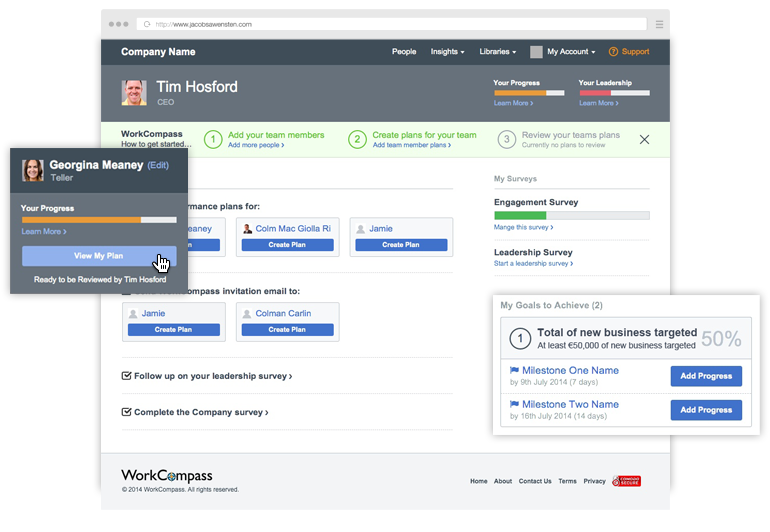Open the People menu item
Viewport: 770px width, 532px height.
pos(404,52)
